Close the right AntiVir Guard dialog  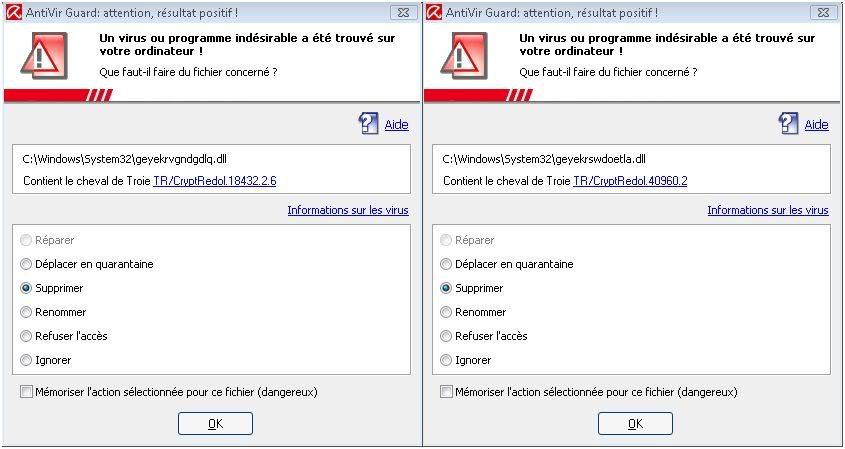point(823,13)
